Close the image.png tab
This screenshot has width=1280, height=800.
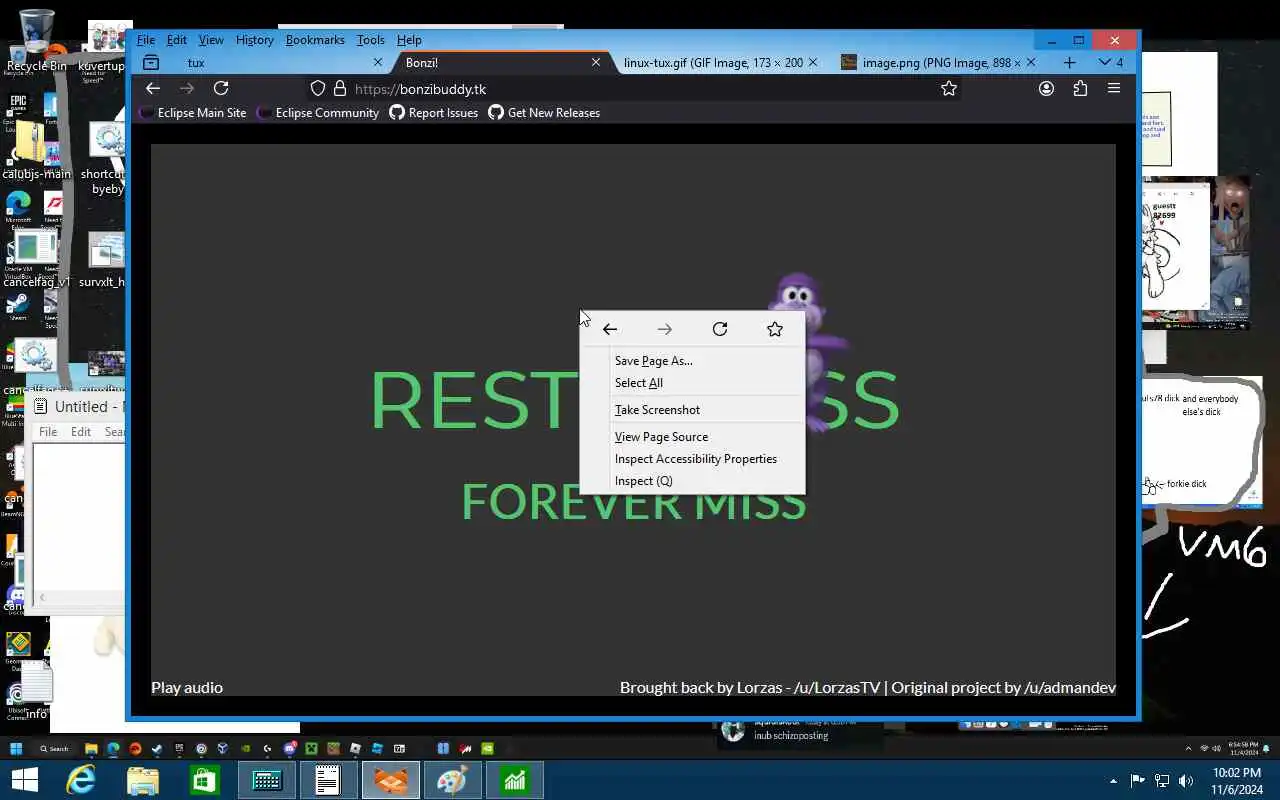[1031, 62]
